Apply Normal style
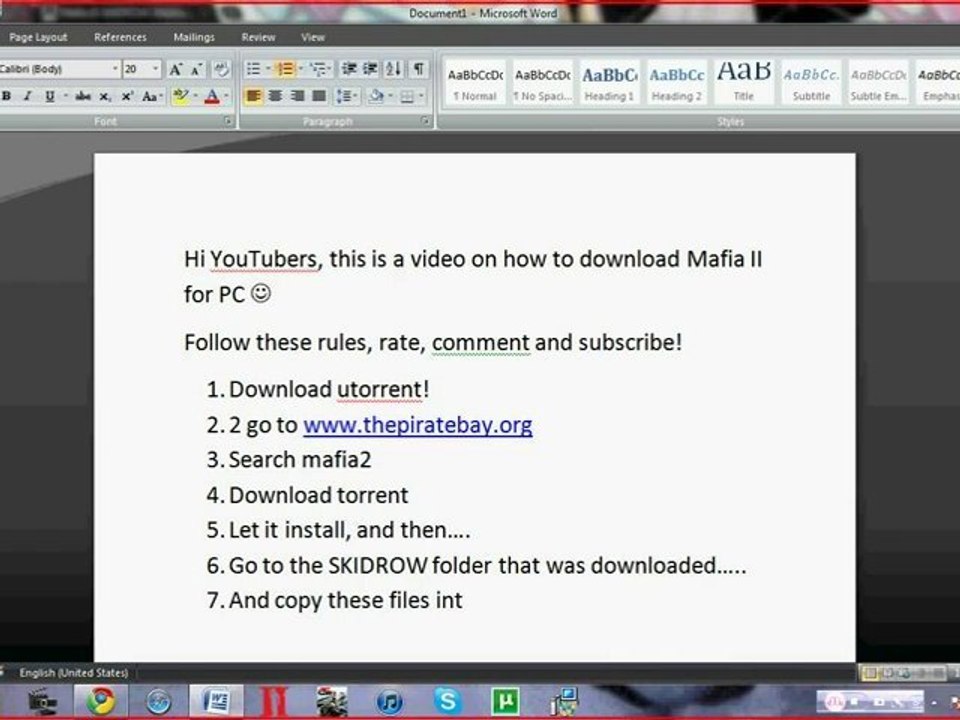 475,83
